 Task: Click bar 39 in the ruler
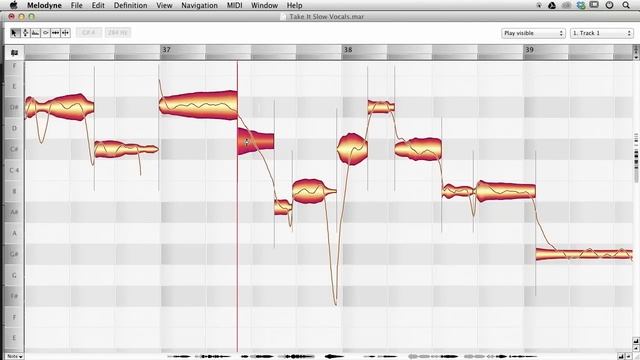click(529, 50)
